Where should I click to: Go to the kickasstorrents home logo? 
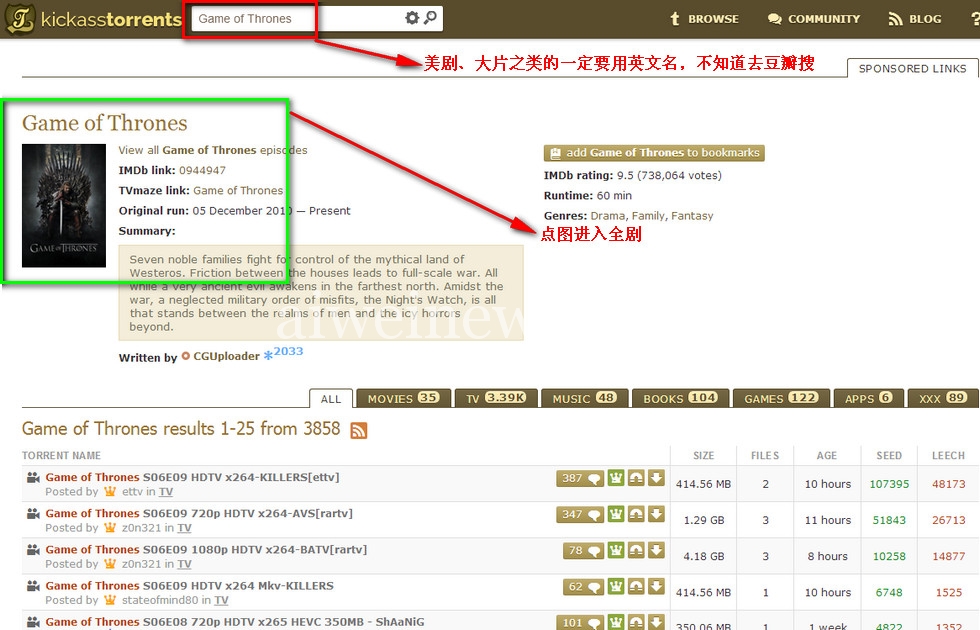point(93,19)
